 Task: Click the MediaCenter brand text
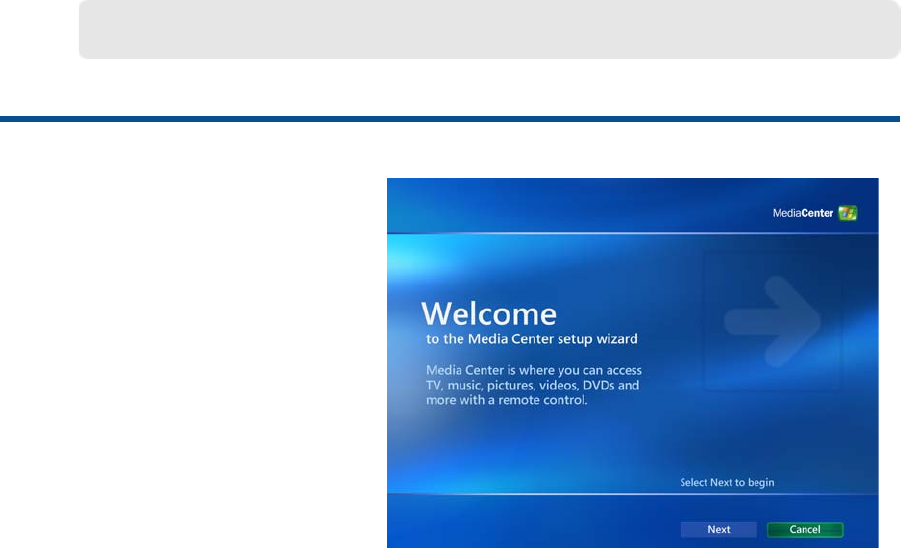point(802,213)
